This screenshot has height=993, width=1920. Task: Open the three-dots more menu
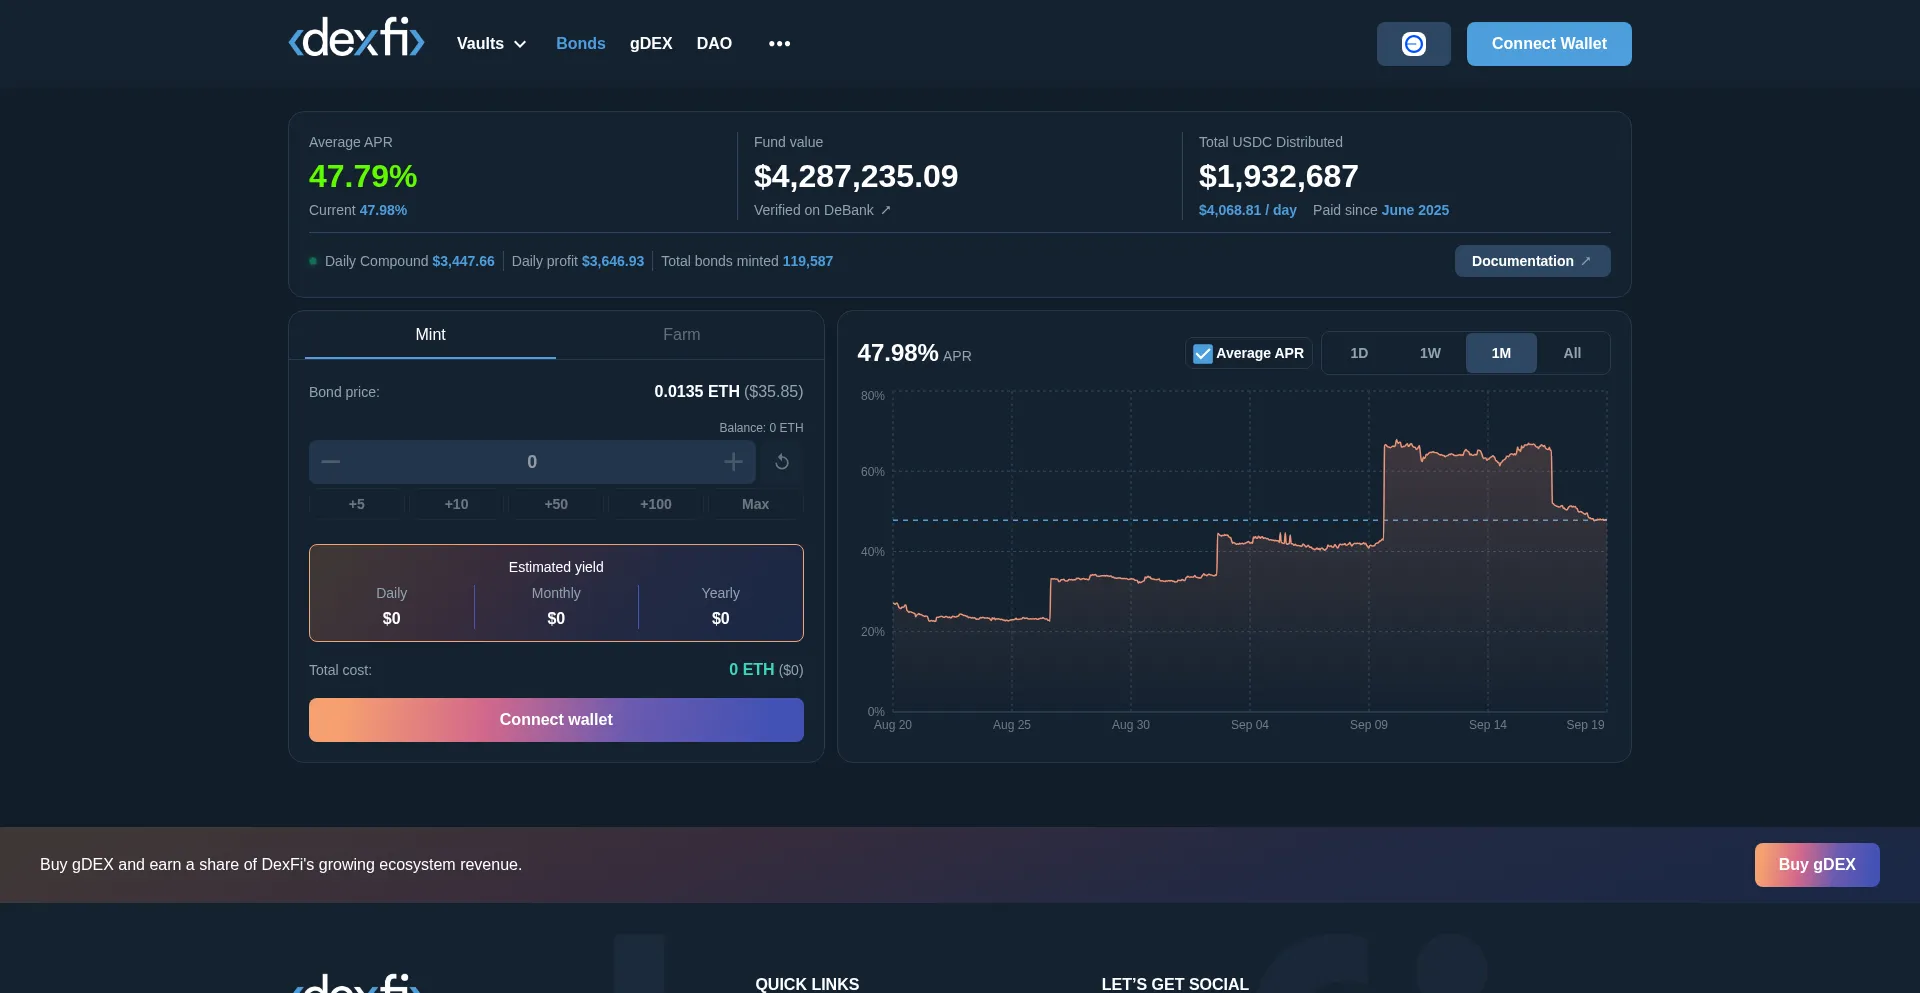[x=780, y=44]
